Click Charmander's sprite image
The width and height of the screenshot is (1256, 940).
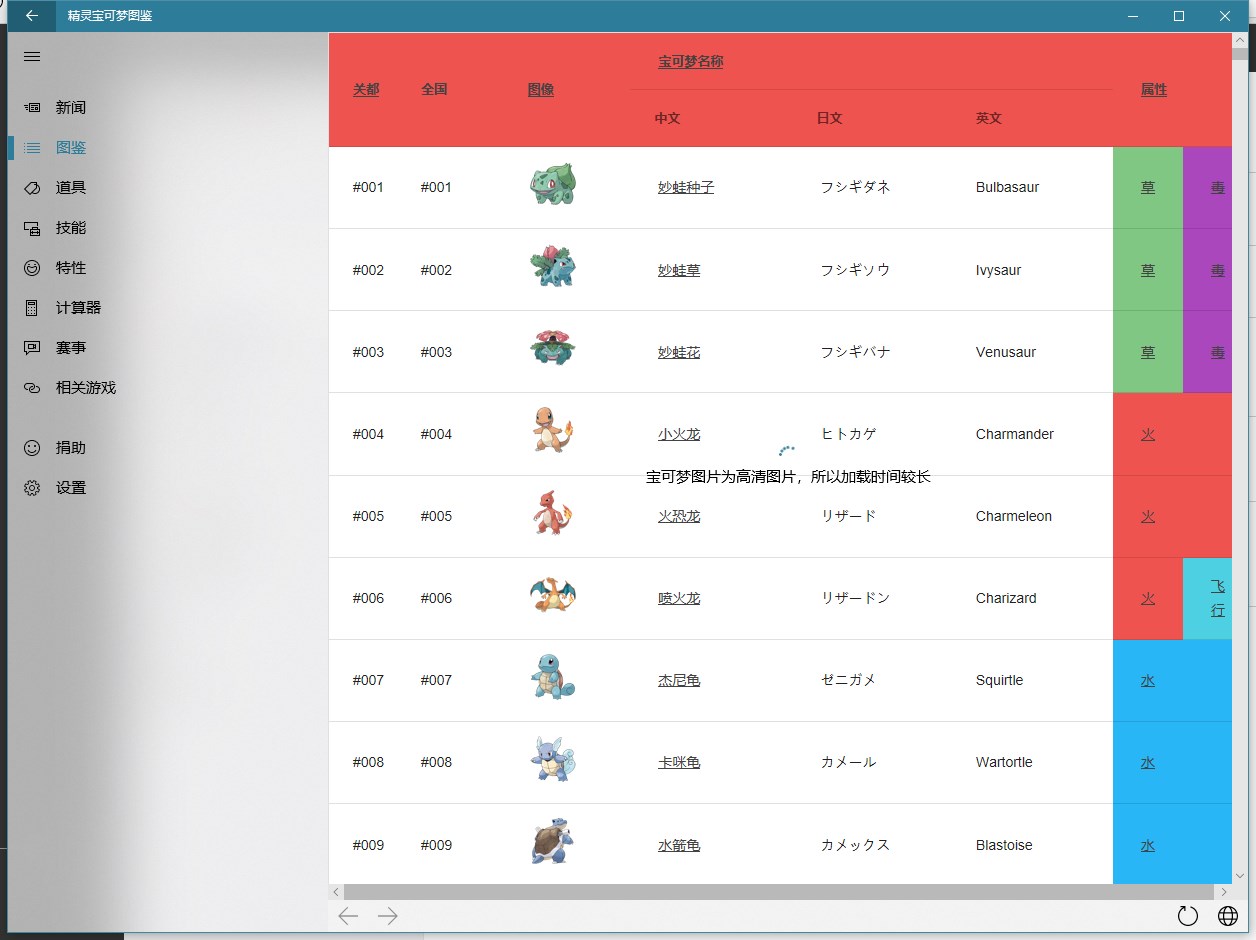pos(553,430)
